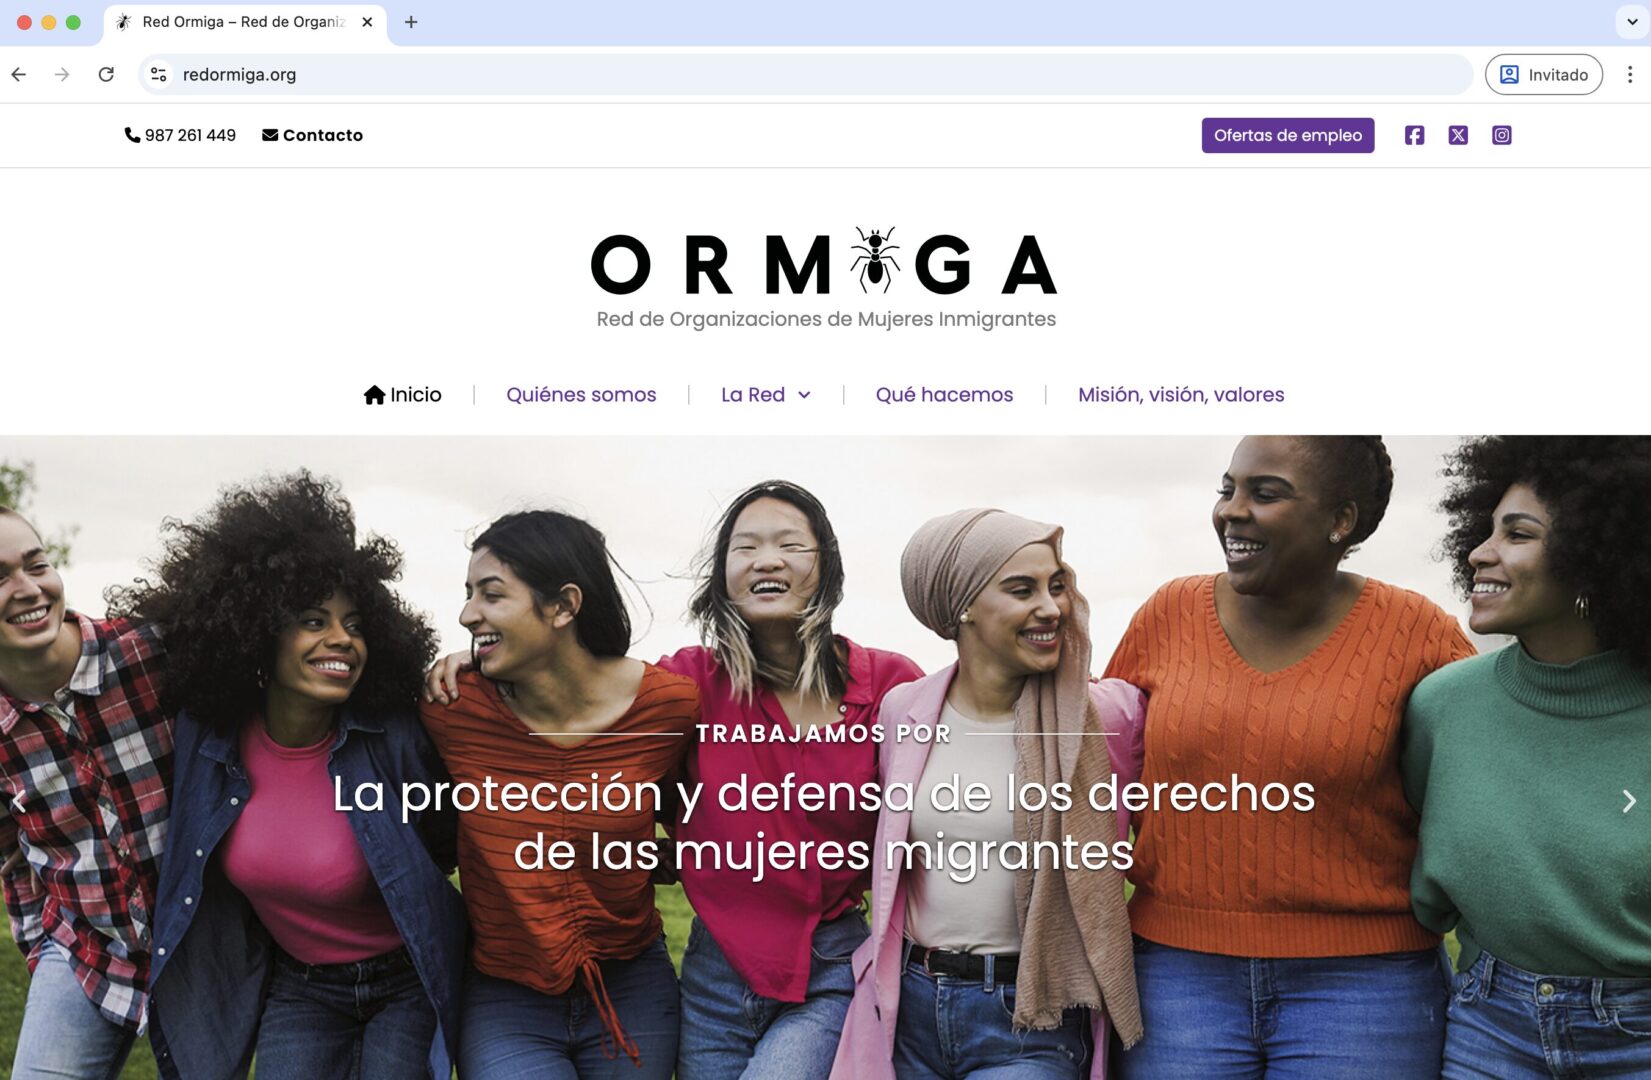Click the home icon beside Inicio
Viewport: 1651px width, 1080px height.
[375, 395]
